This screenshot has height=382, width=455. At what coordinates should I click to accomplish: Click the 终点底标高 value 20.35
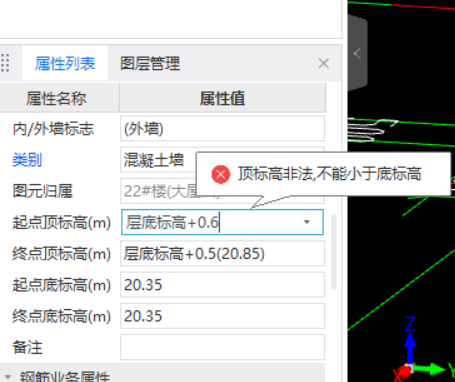(x=222, y=316)
